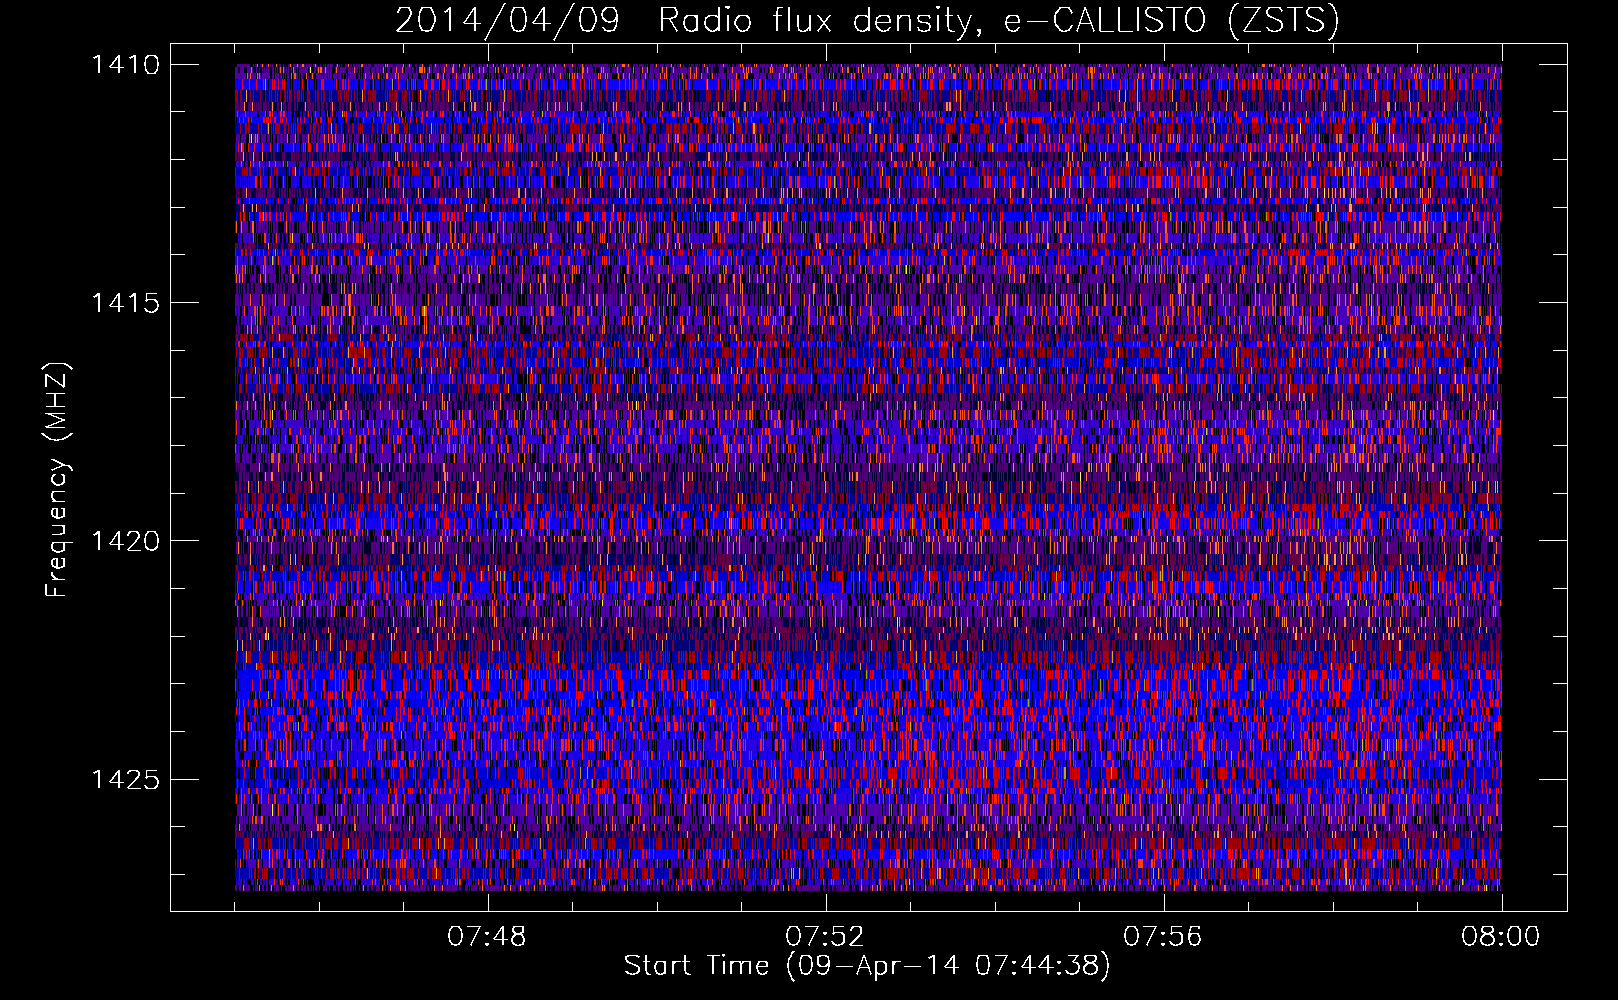The width and height of the screenshot is (1618, 1000).
Task: Click the 'Start Time (09-Apr-14 07:44:38)' label
Action: (867, 966)
